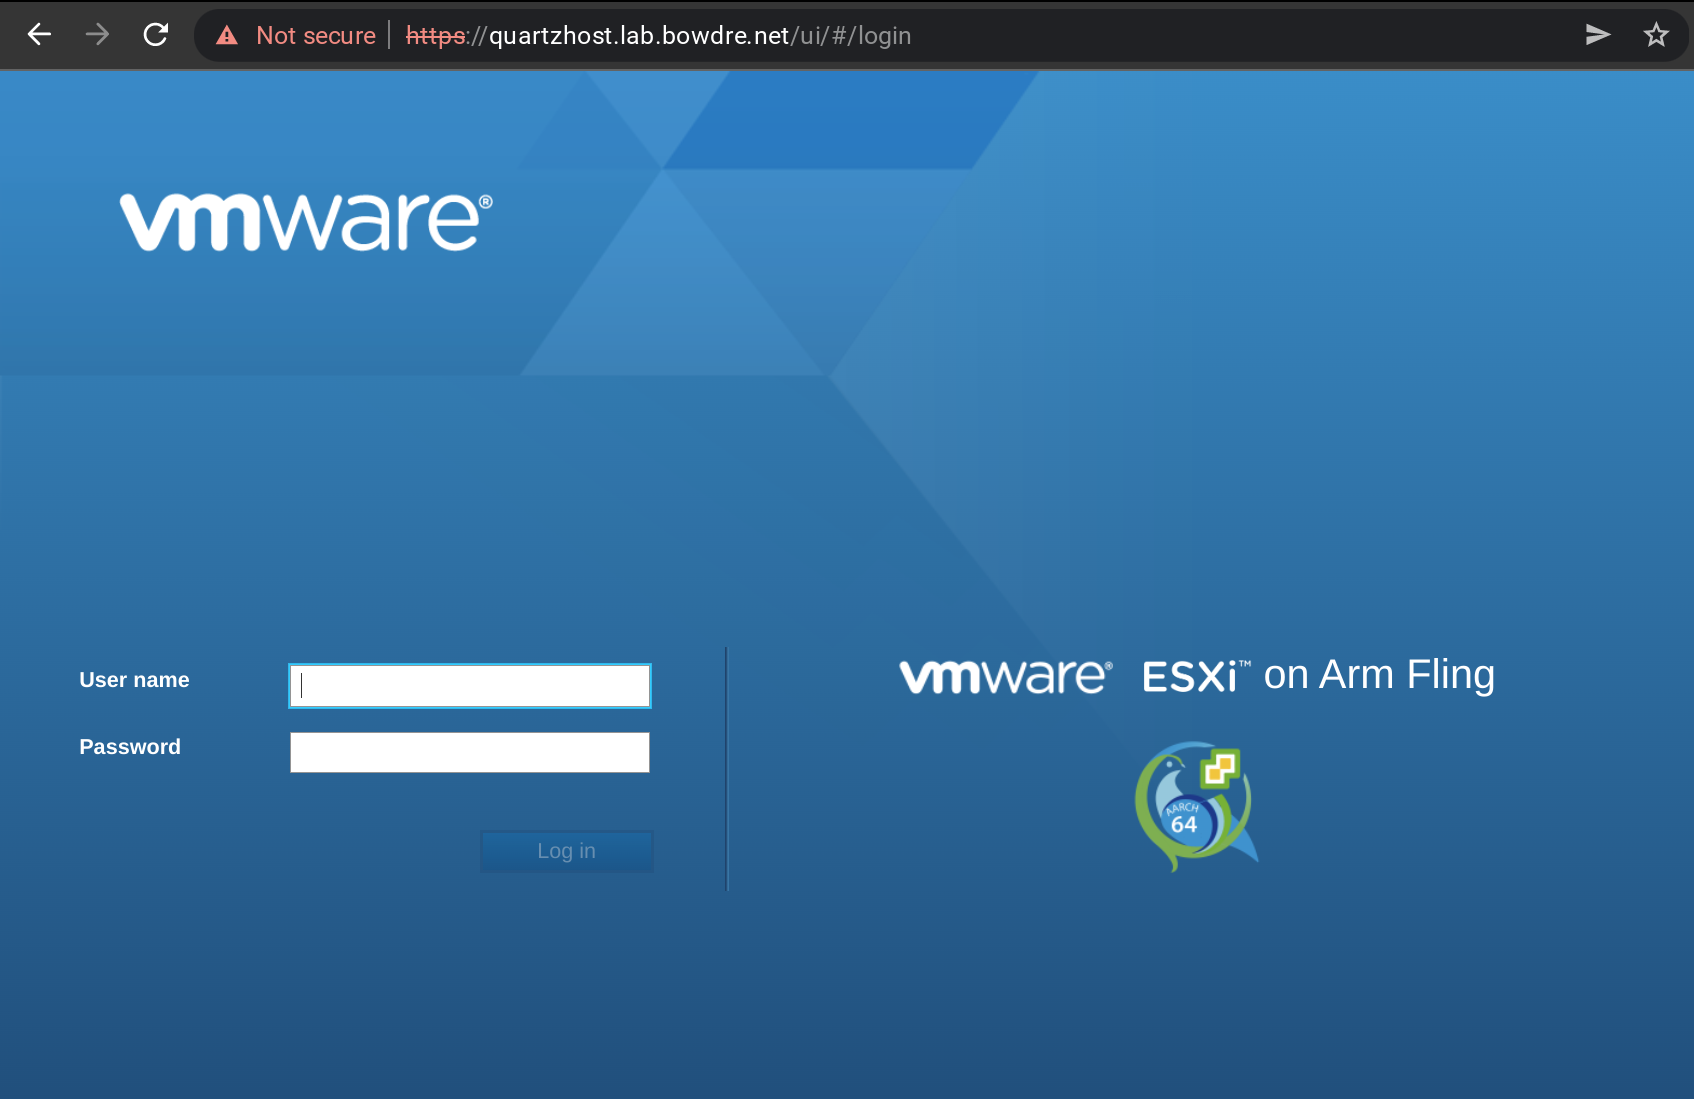The height and width of the screenshot is (1099, 1694).
Task: Click the large VMware logo at top left
Action: click(306, 221)
